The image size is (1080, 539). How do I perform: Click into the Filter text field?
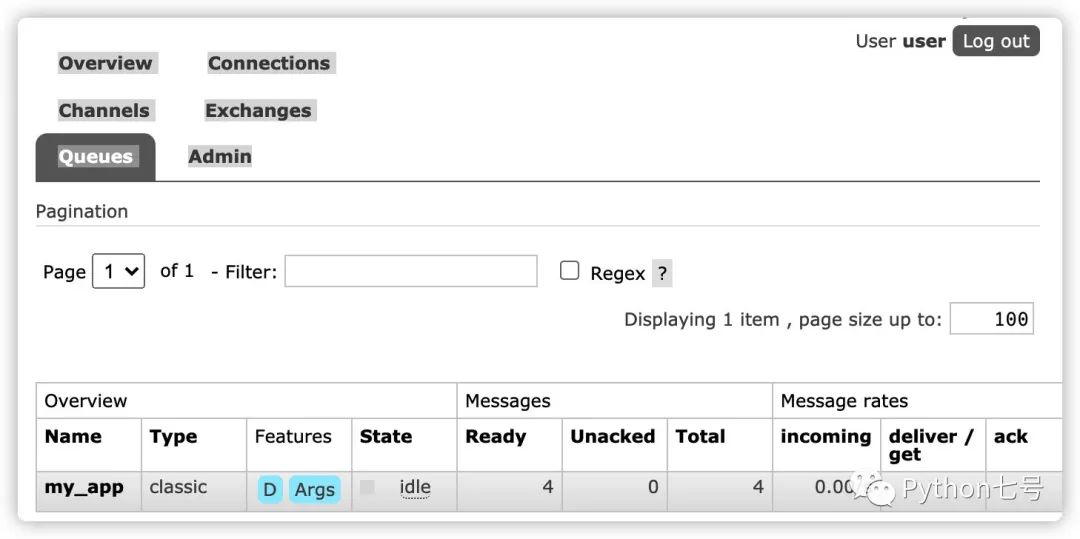pyautogui.click(x=411, y=271)
